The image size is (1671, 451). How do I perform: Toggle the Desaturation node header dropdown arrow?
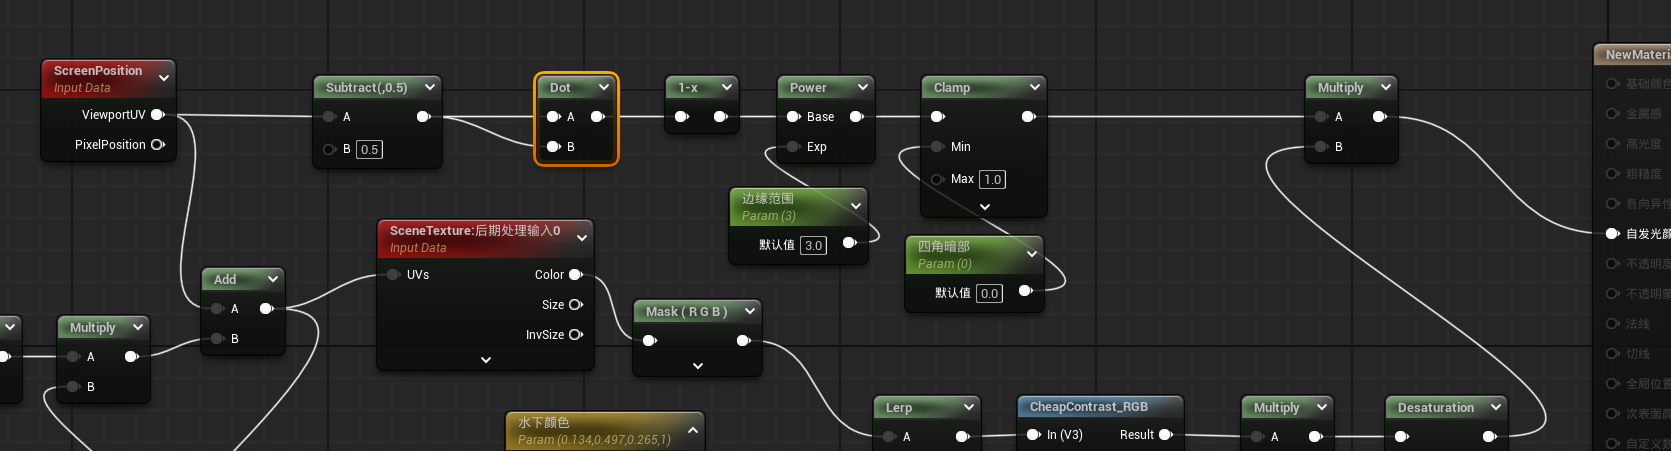(1496, 408)
